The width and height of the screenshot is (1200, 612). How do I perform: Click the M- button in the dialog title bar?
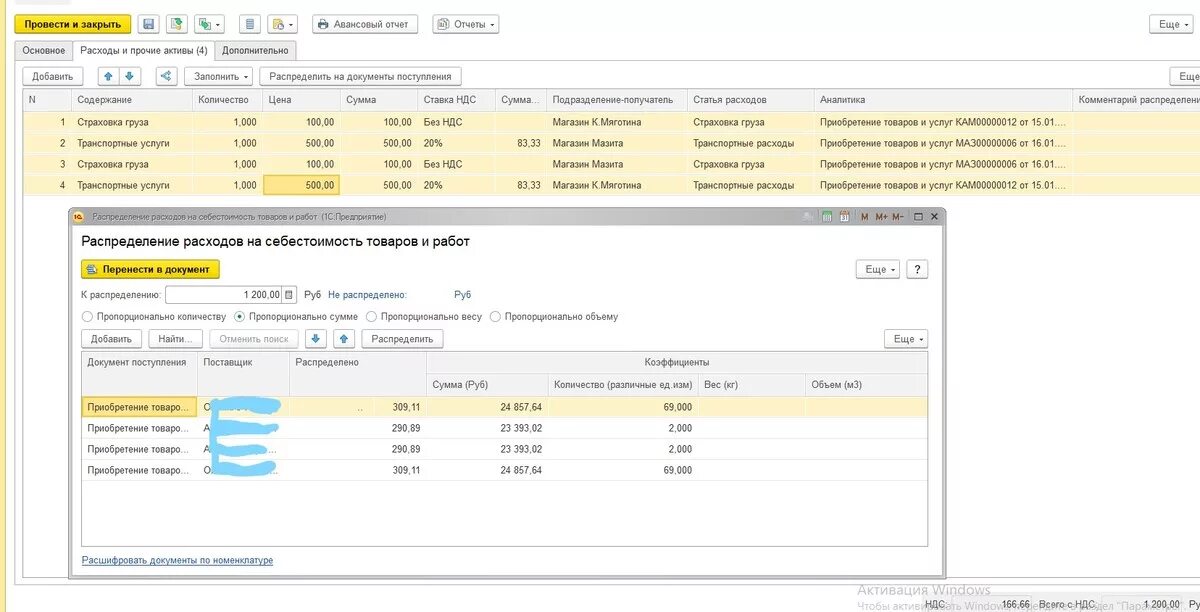(x=897, y=217)
